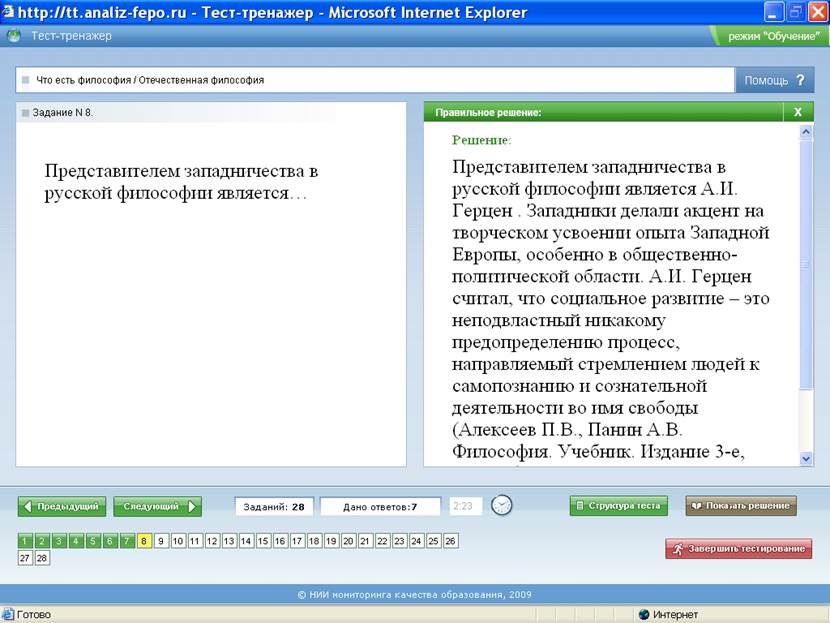
Task: Jump to question 6
Action: click(x=110, y=541)
